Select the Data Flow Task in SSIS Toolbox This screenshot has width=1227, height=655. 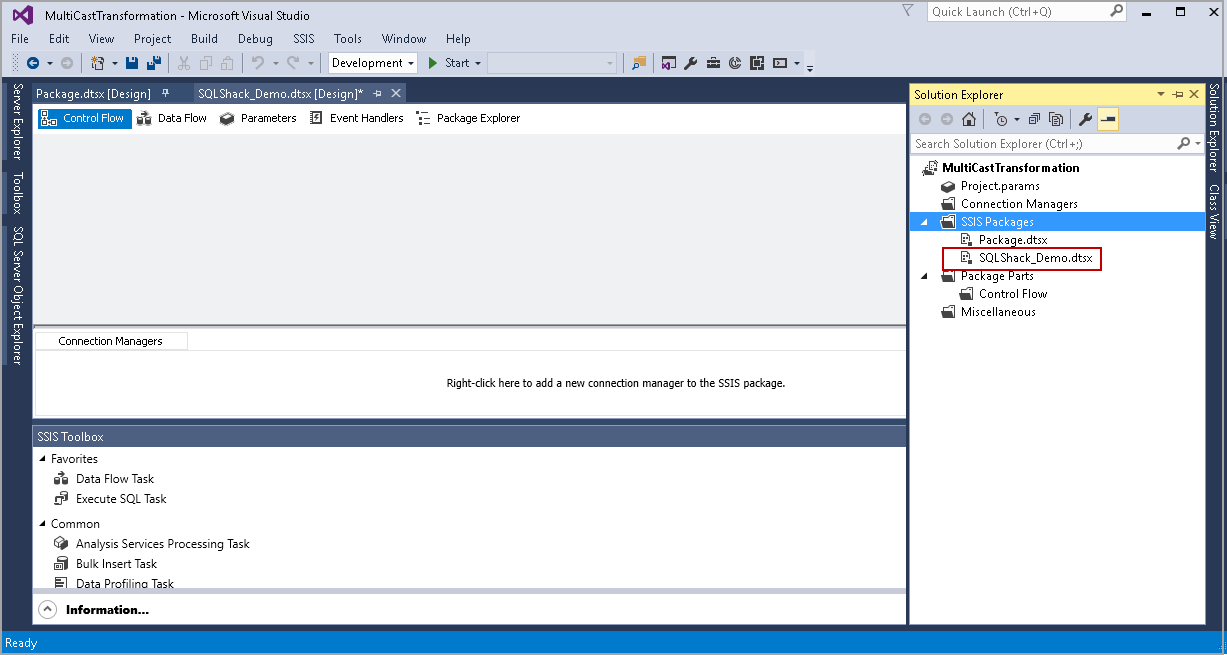click(114, 478)
